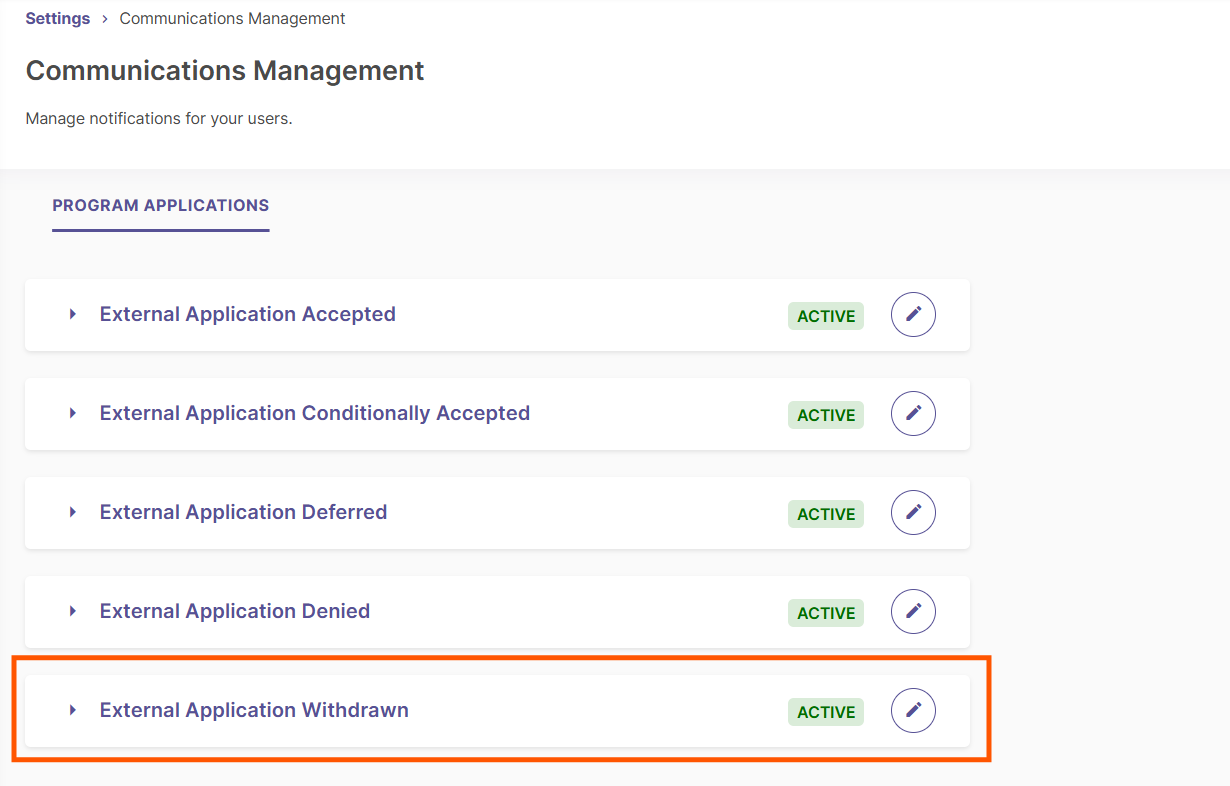Click ACTIVE badge on Denied row
This screenshot has width=1230, height=786.
[826, 613]
